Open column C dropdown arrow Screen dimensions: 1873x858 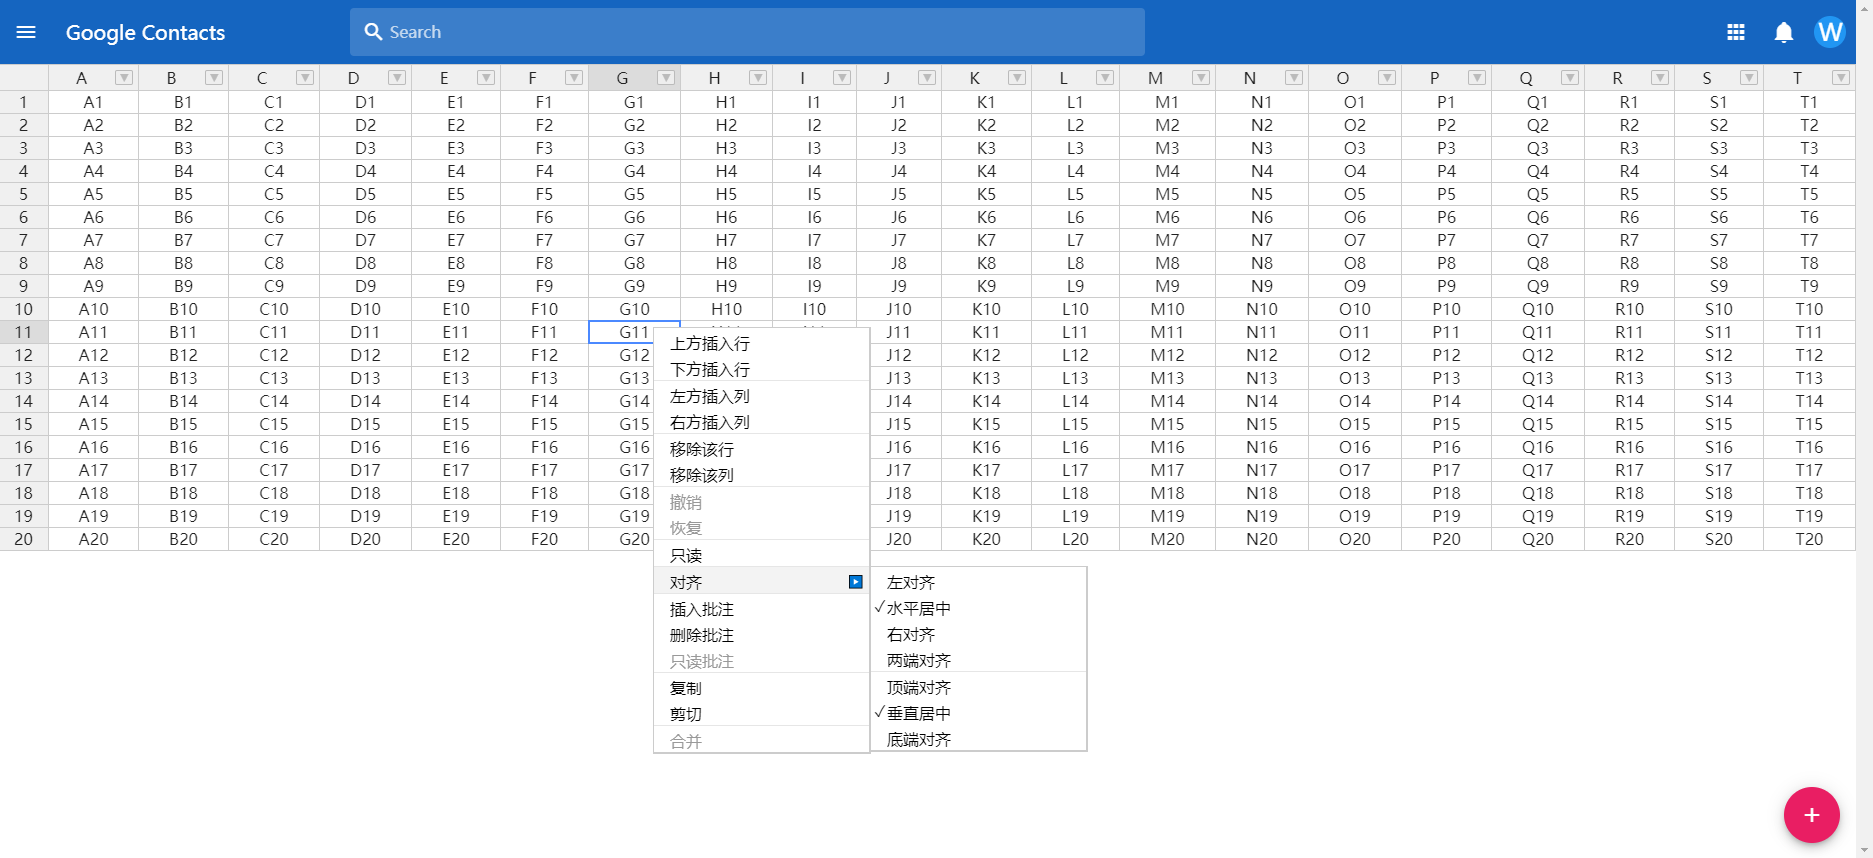point(305,78)
